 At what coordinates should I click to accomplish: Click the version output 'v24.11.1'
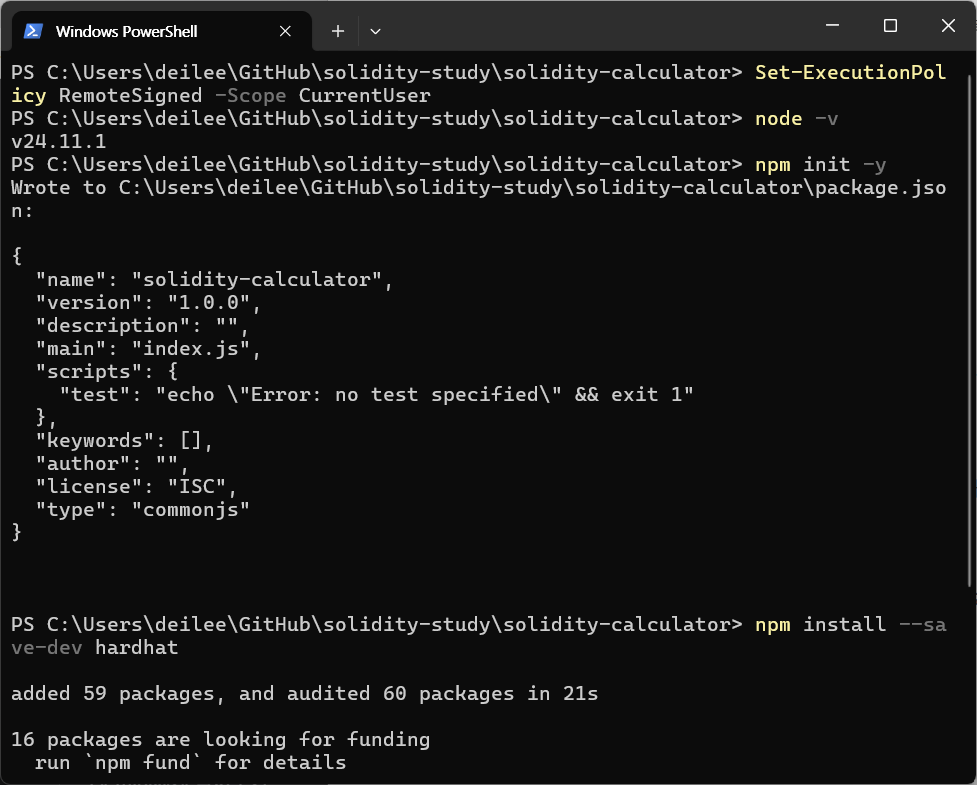coord(59,141)
